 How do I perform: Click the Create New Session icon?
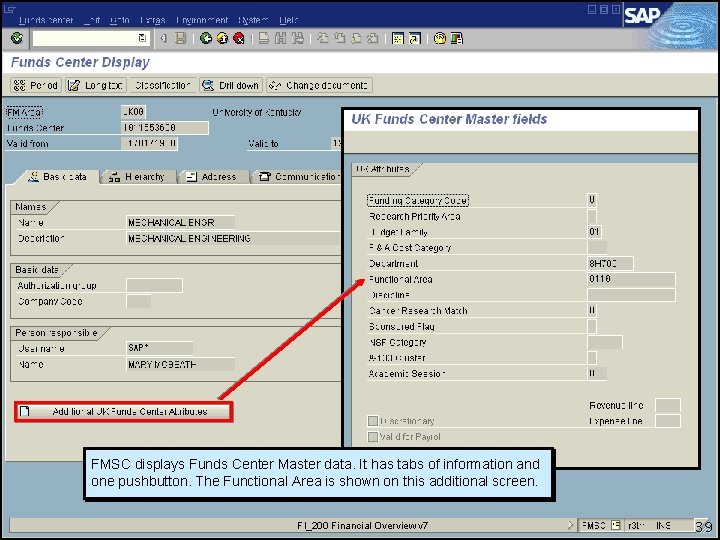[x=398, y=38]
